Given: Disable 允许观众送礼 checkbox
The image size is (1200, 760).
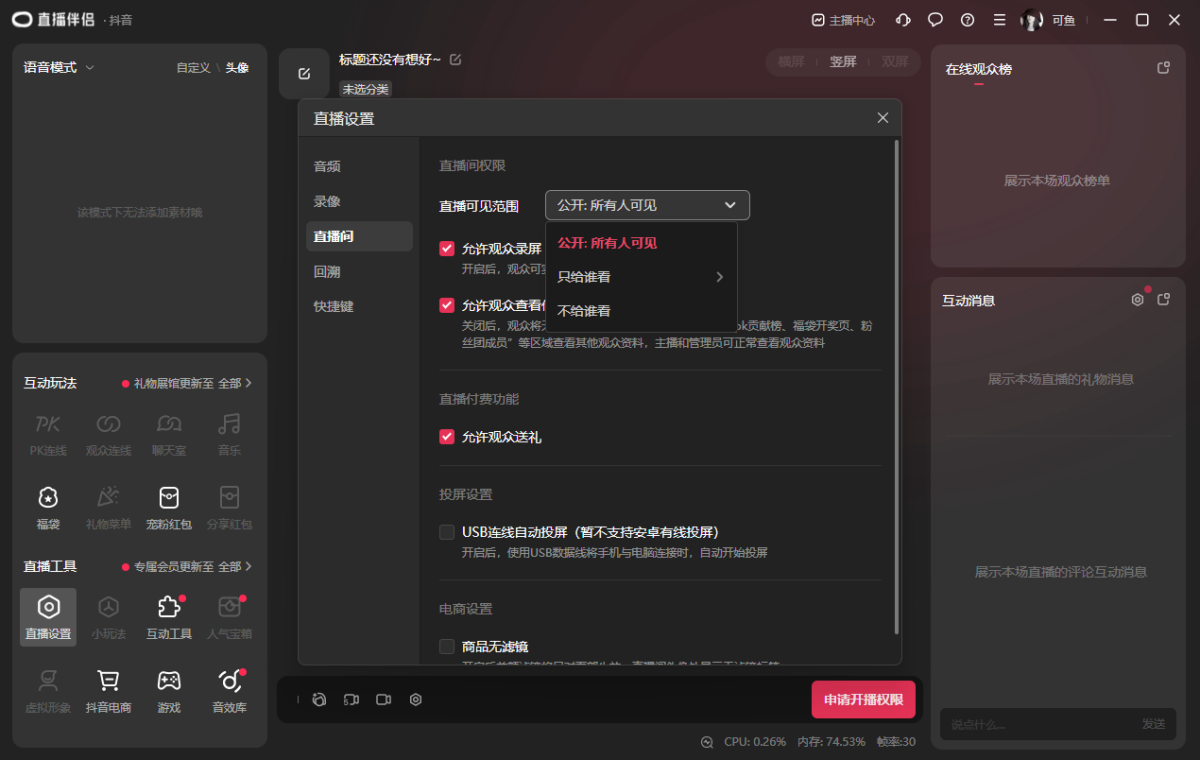Looking at the screenshot, I should point(447,437).
